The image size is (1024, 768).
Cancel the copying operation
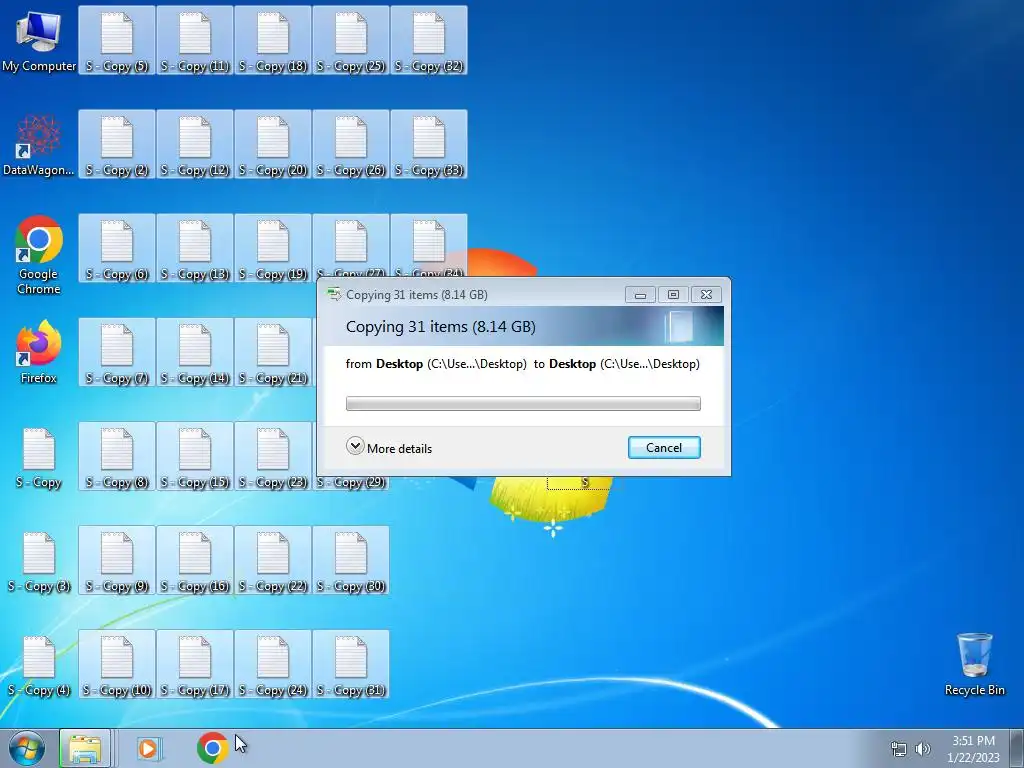(664, 447)
